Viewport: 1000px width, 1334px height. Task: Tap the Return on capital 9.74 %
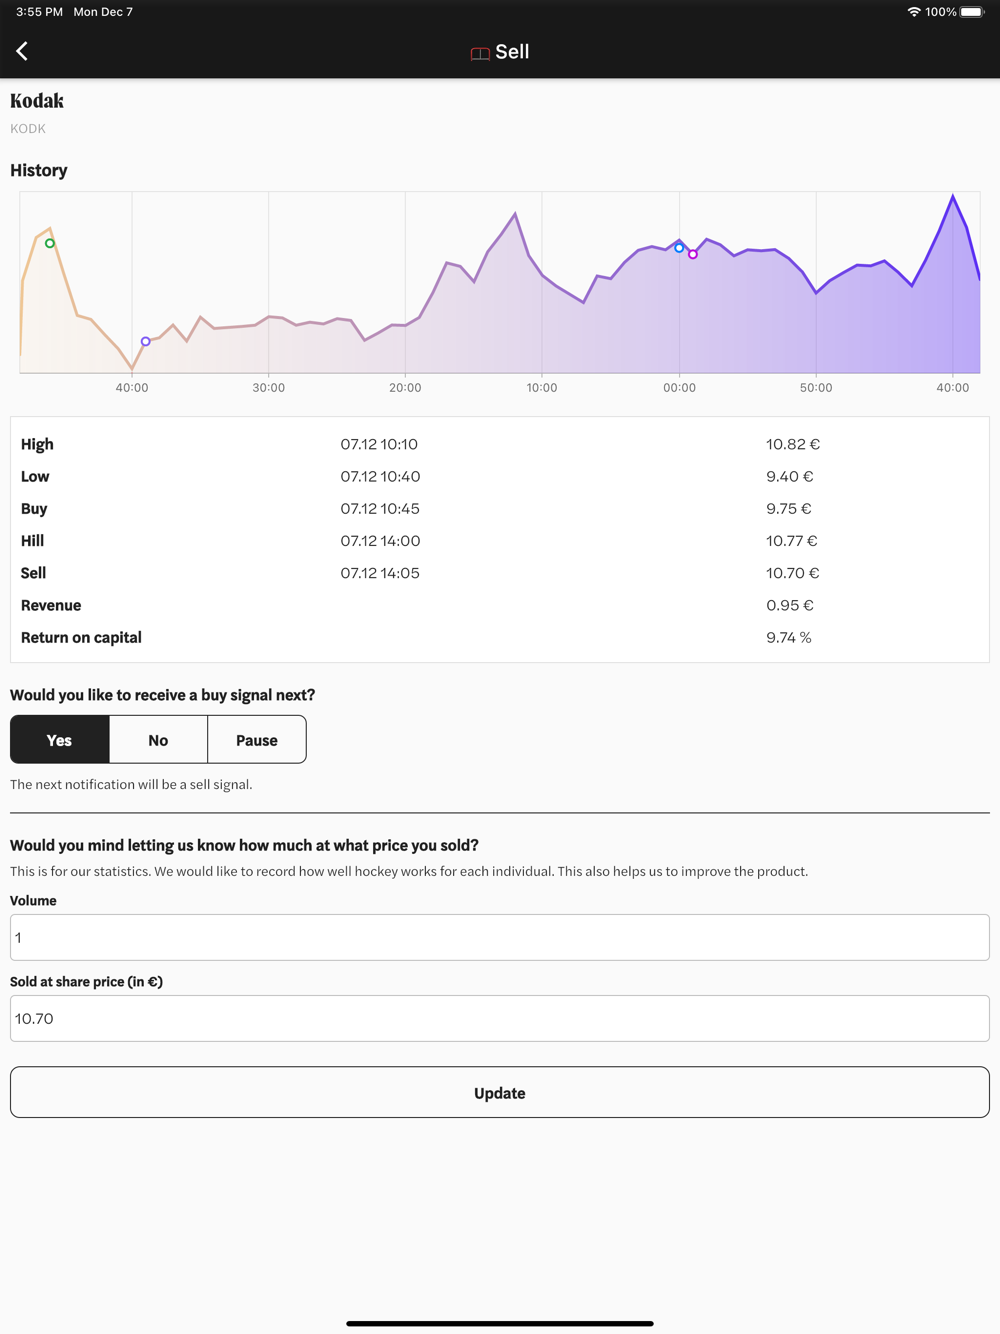[x=789, y=637]
